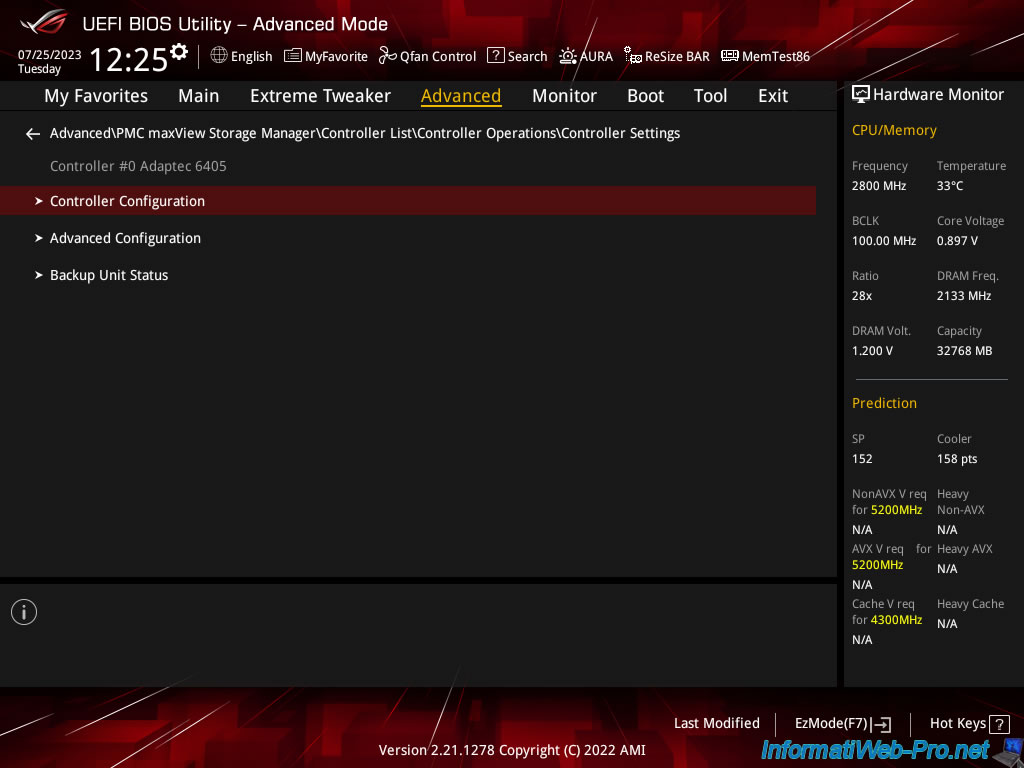Click the 28x ratio value

click(x=862, y=296)
